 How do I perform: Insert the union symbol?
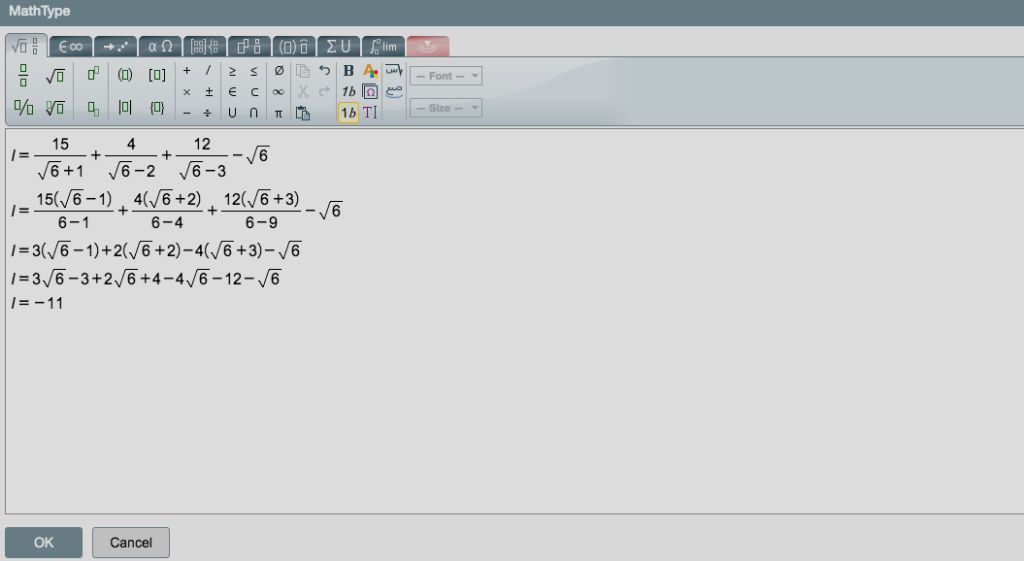(x=232, y=113)
